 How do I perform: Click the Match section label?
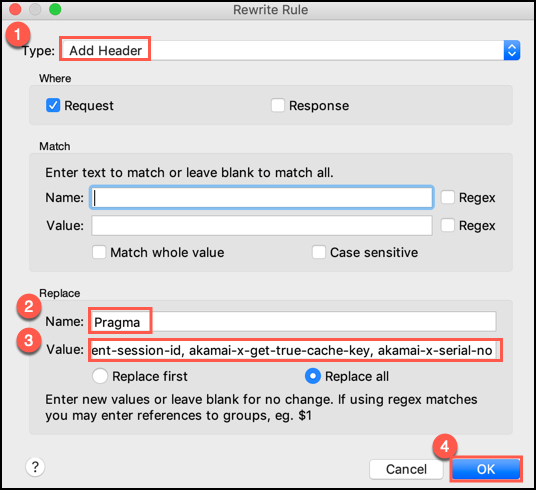[x=55, y=146]
